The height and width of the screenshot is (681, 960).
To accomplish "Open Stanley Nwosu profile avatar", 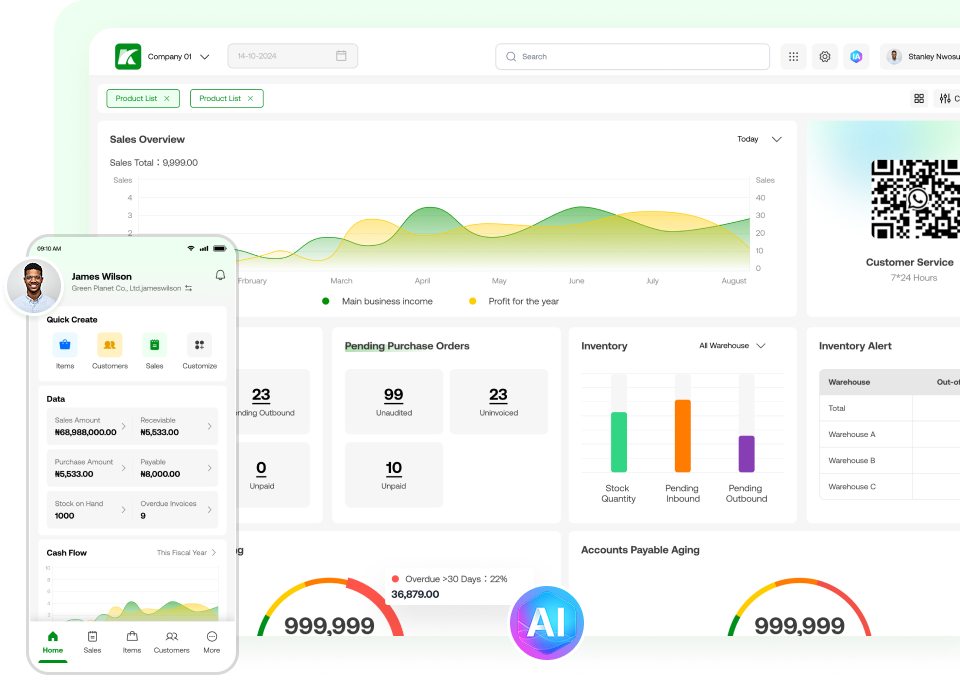I will (894, 56).
